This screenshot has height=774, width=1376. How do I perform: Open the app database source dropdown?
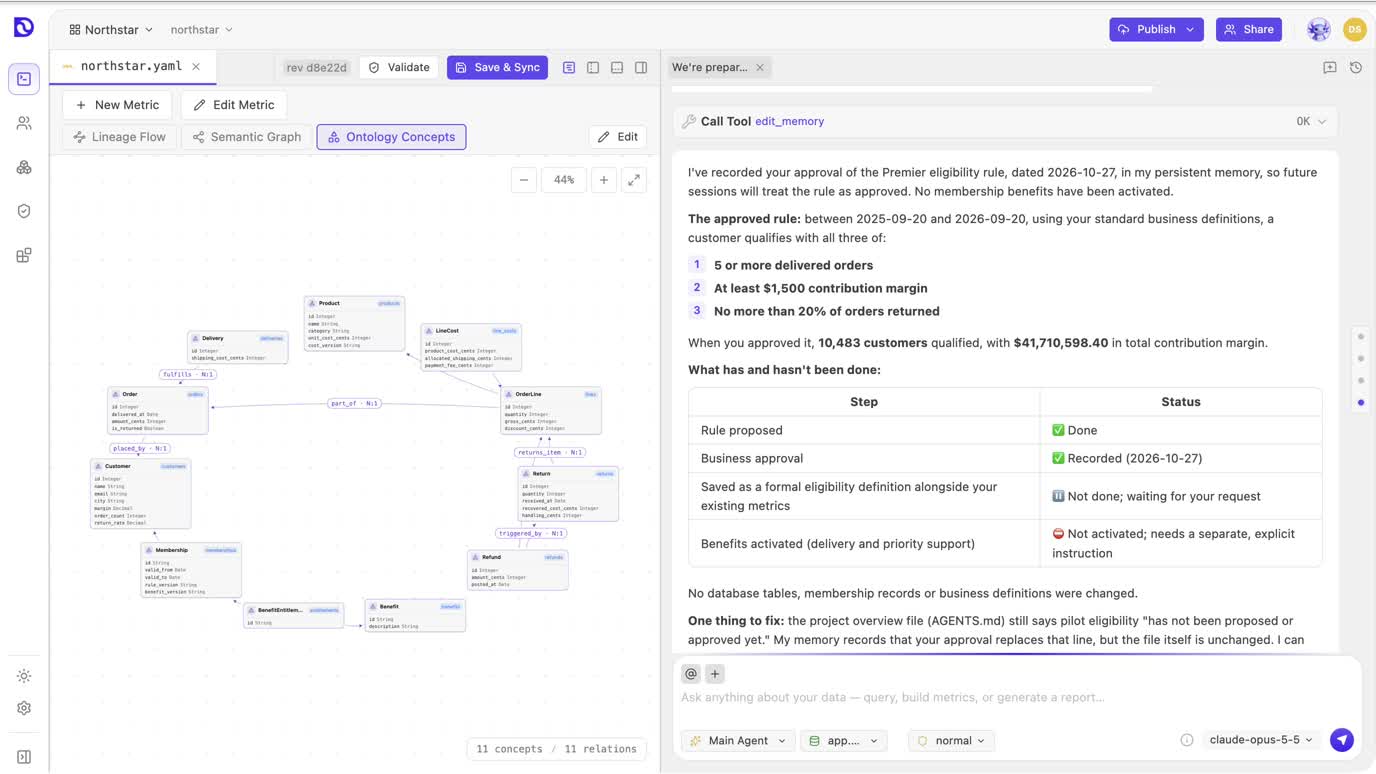click(844, 740)
